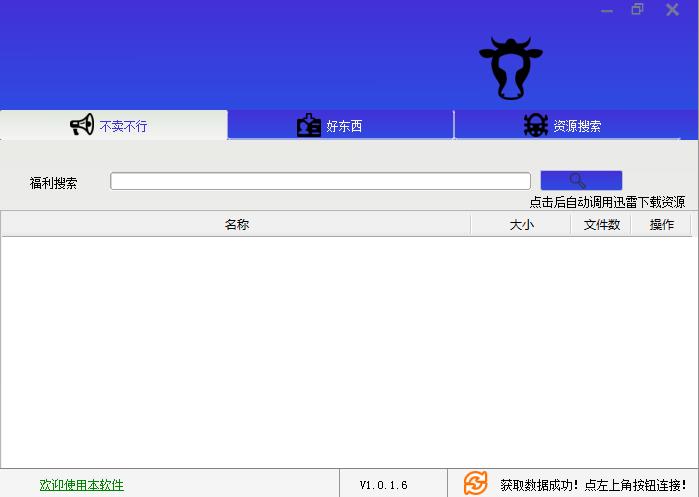Viewport: 699px width, 497px height.
Task: Select the 操作 column header
Action: pyautogui.click(x=661, y=225)
